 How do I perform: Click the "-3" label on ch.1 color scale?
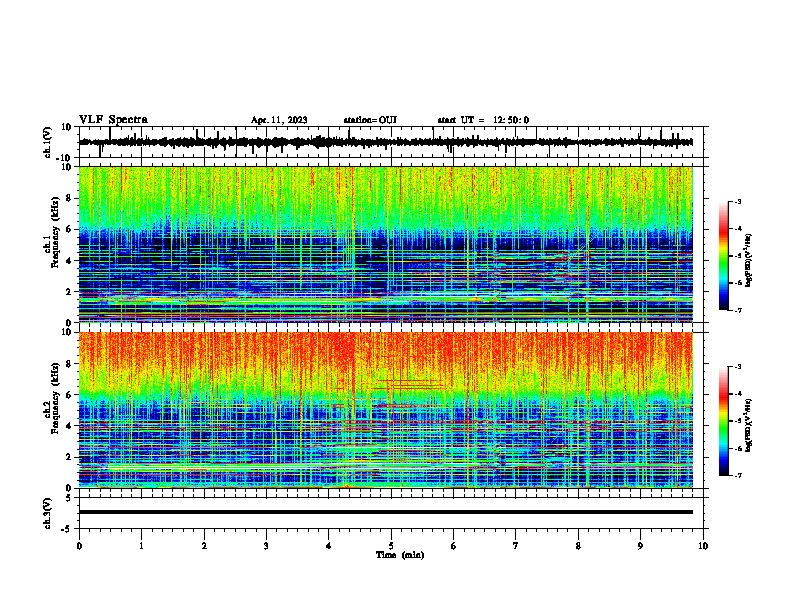[x=737, y=202]
